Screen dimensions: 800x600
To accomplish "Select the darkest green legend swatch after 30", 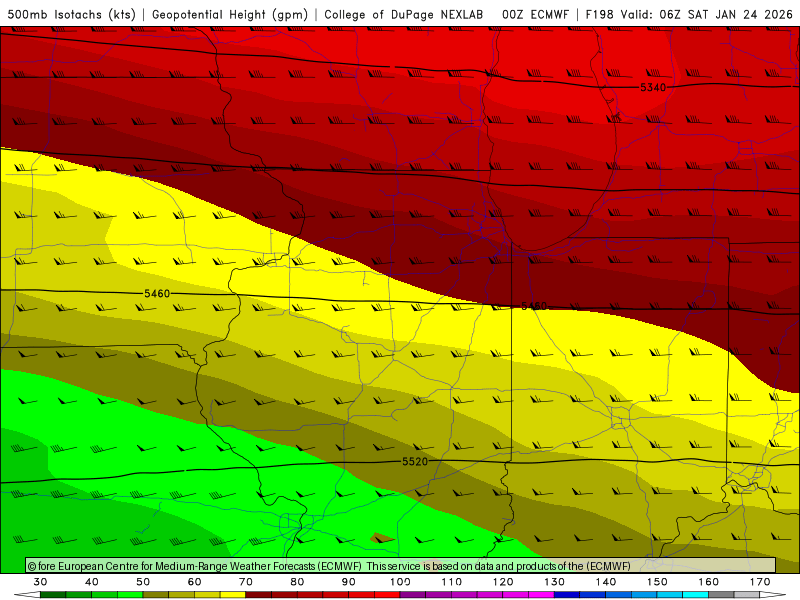I will pyautogui.click(x=53, y=595).
